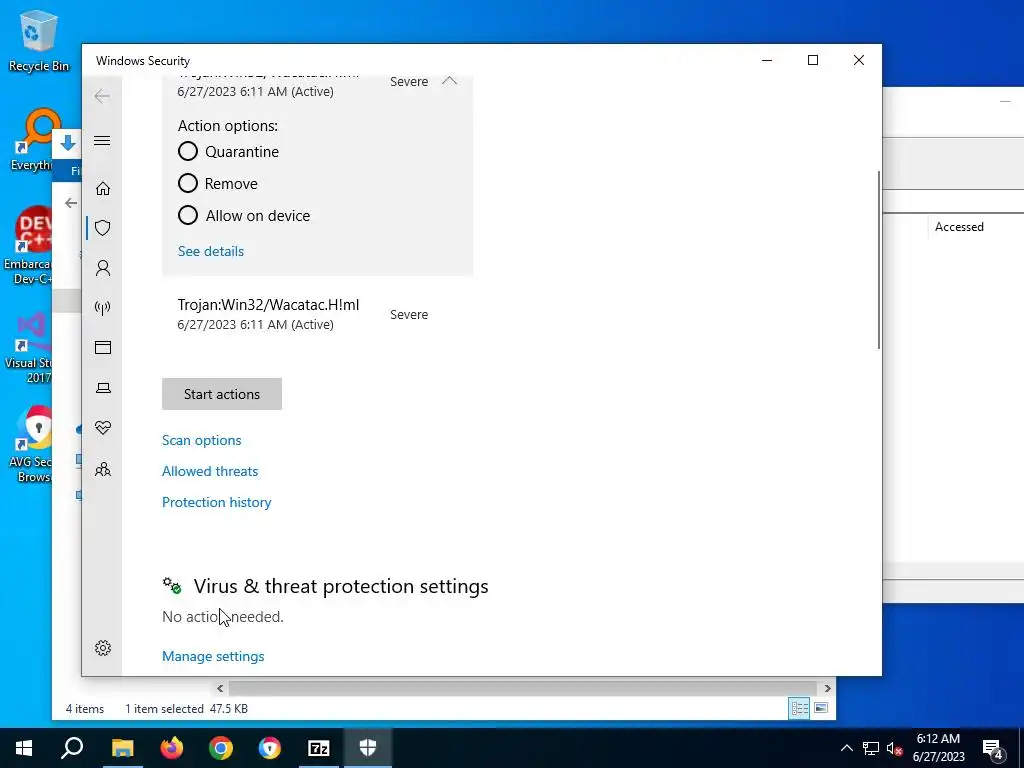Open Windows Security Home page
Image resolution: width=1024 pixels, height=768 pixels.
[x=103, y=189]
